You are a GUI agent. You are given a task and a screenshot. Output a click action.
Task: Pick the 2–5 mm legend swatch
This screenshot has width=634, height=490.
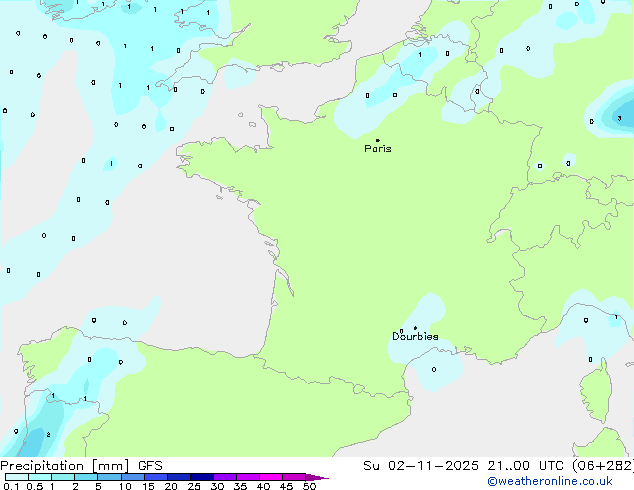click(86, 477)
